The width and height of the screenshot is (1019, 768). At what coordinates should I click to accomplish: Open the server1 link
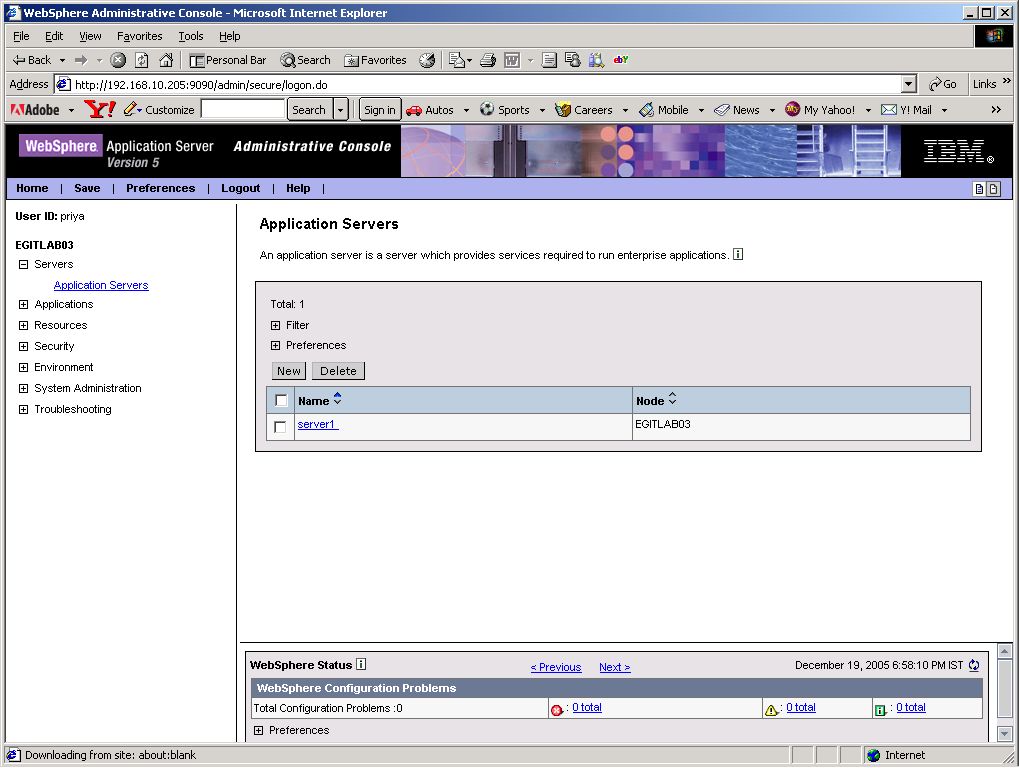coord(317,424)
